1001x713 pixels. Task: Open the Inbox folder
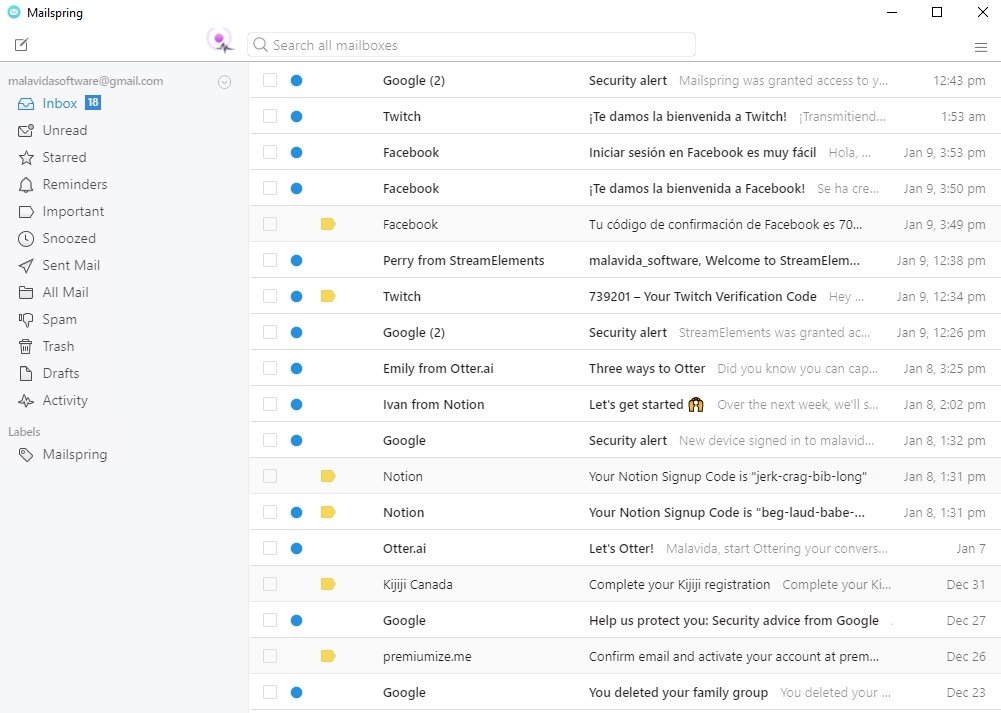pos(59,103)
